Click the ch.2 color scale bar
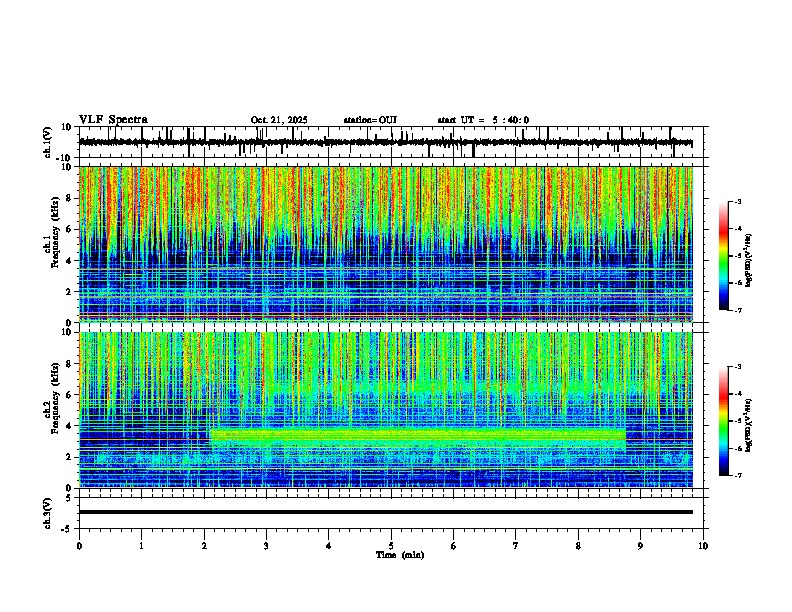Screen dimensions: 792x612 (x=724, y=421)
